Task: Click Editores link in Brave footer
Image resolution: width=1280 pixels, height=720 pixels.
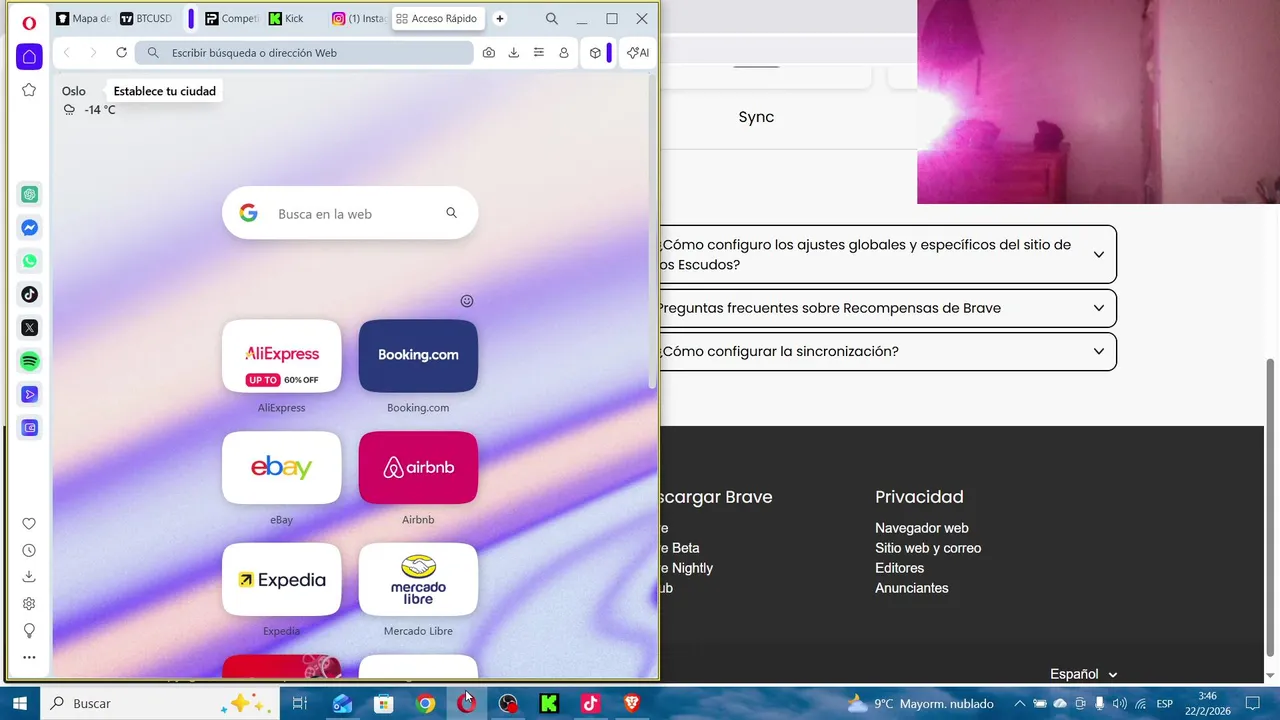Action: [x=899, y=568]
